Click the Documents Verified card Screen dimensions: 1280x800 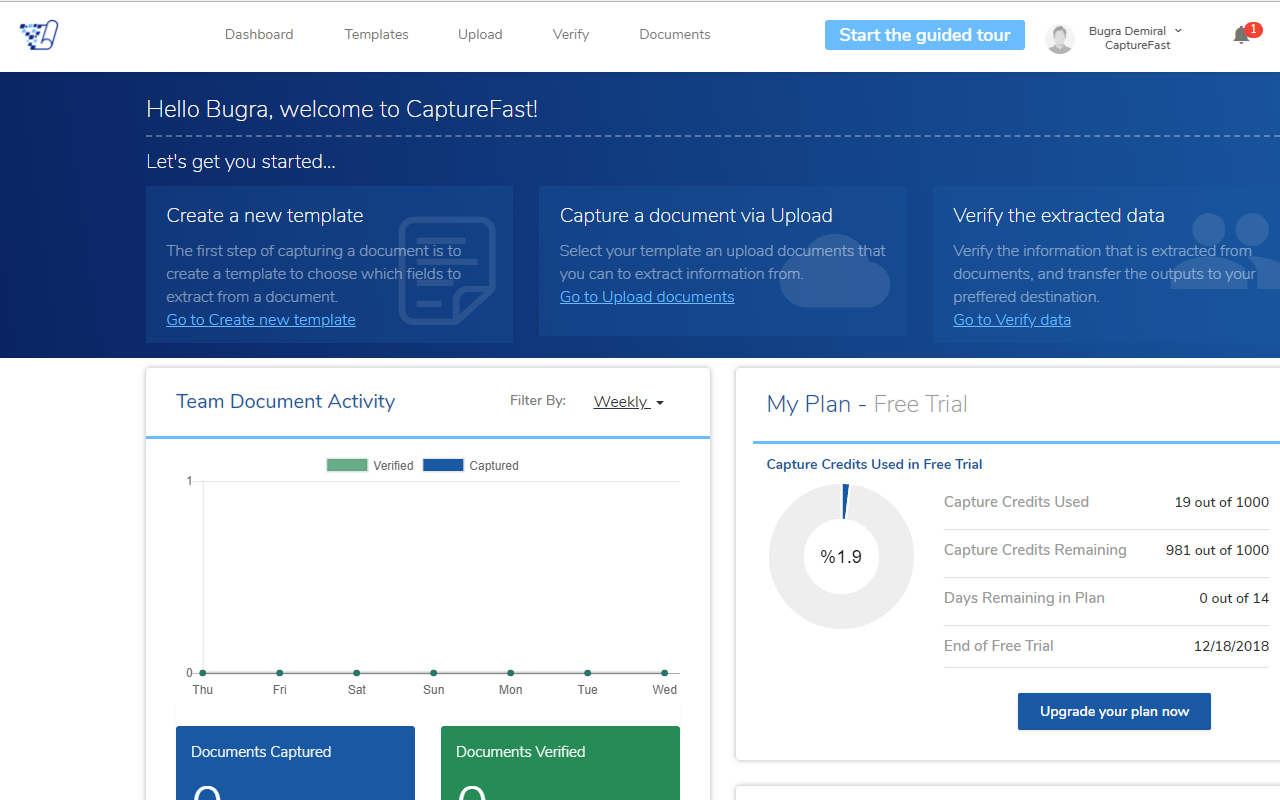pyautogui.click(x=560, y=763)
